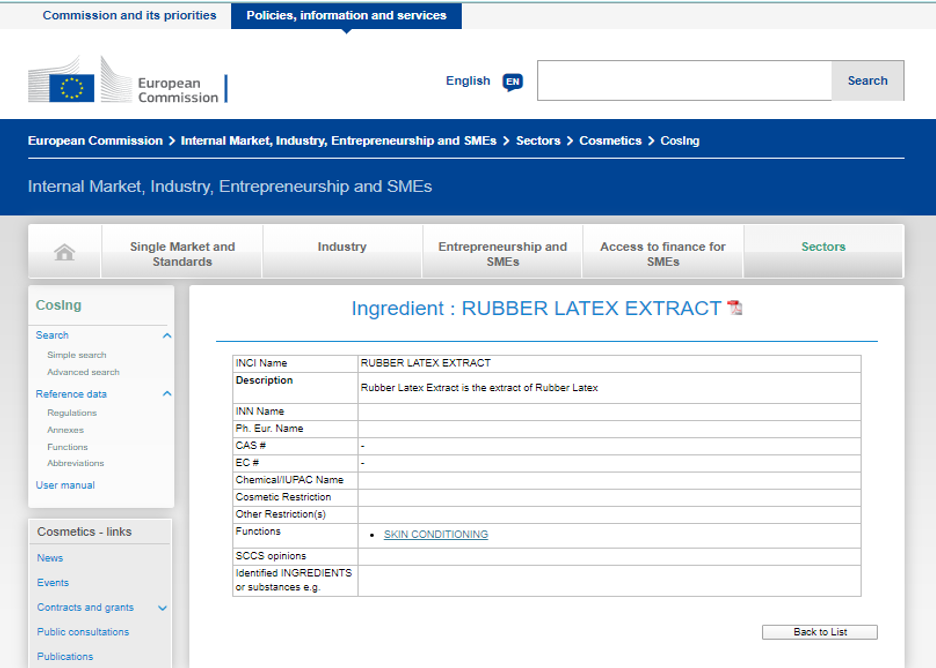The image size is (936, 668).
Task: Click Cosmetics in the breadcrumb trail
Action: point(610,141)
